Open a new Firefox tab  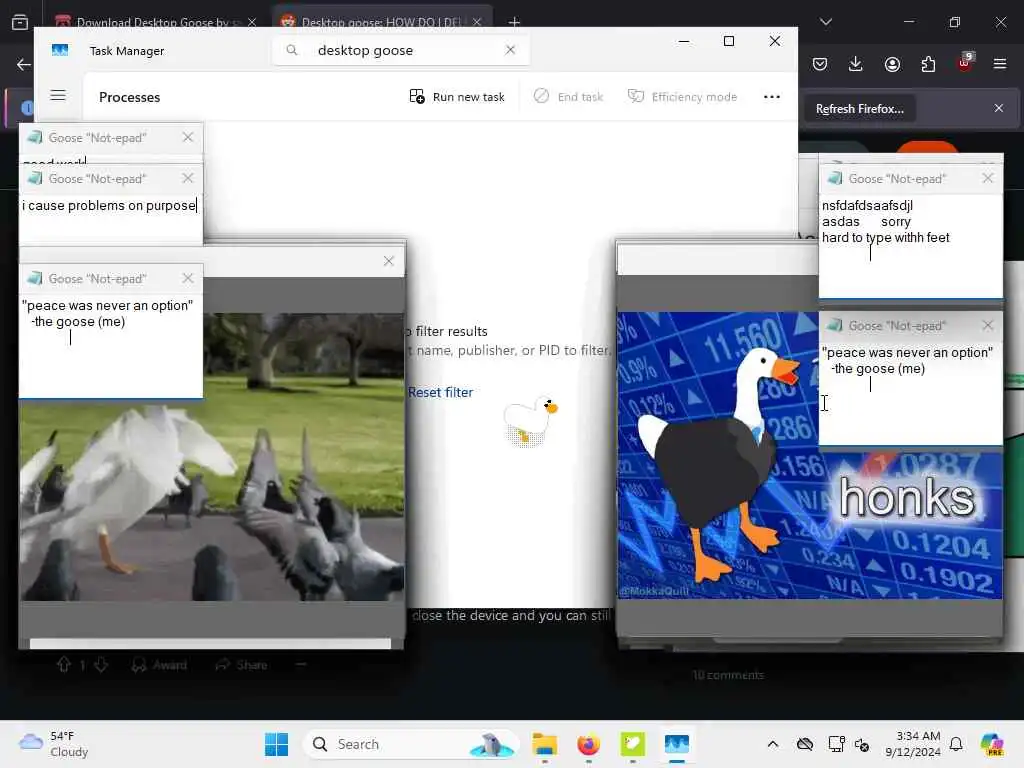[x=514, y=22]
